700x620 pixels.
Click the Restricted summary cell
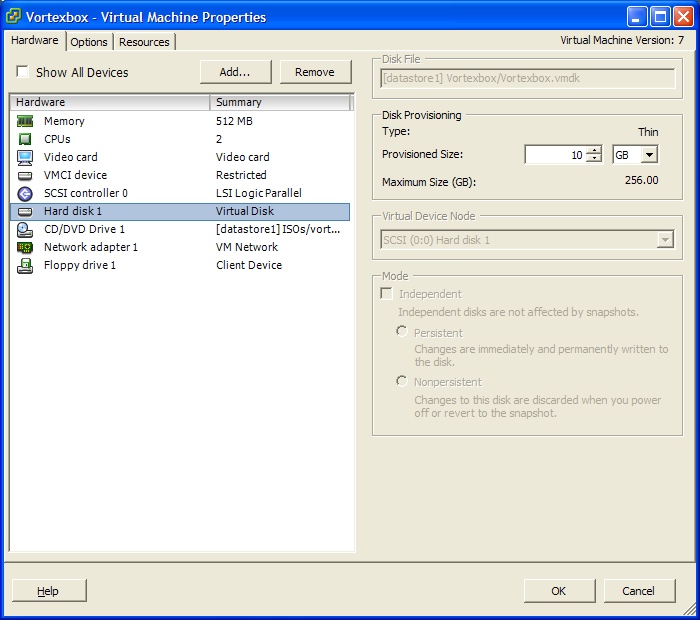241,175
